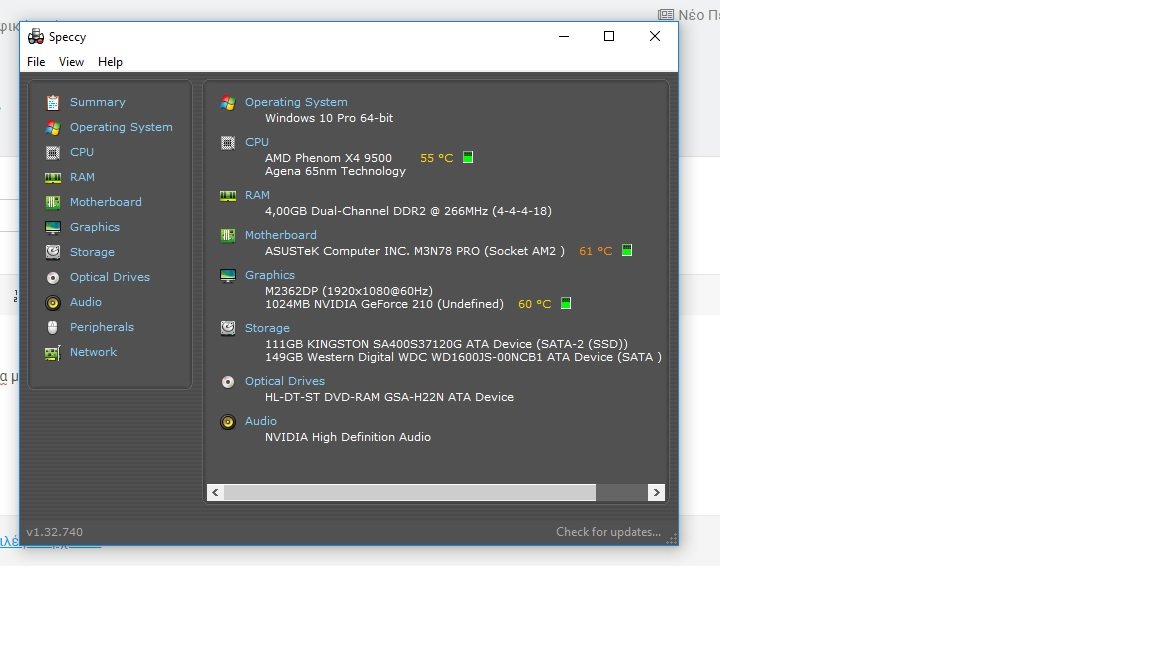Click the 60 °C graphics temperature
Viewport: 1152px width, 648px height.
(535, 303)
